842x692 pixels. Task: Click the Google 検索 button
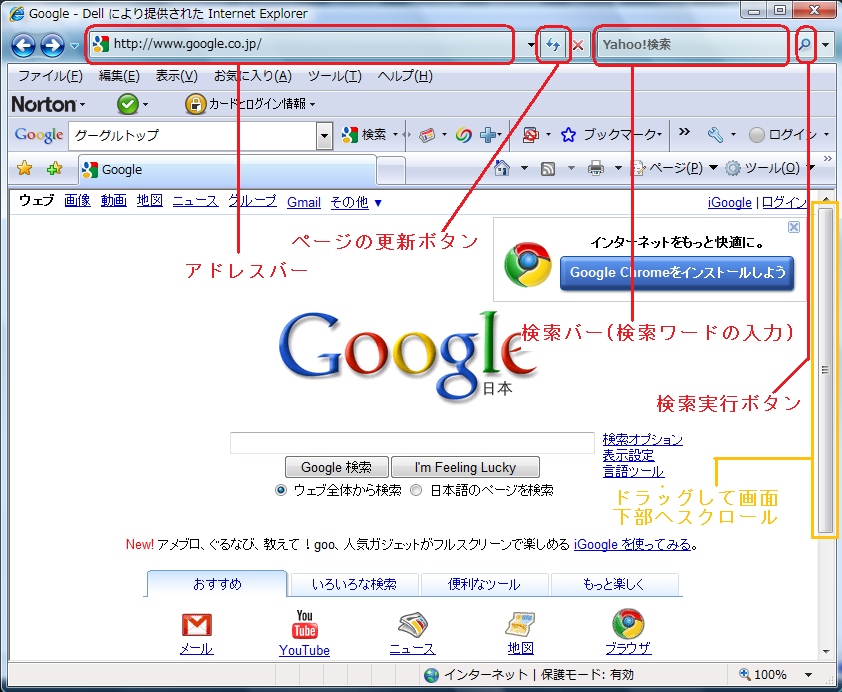coord(336,467)
